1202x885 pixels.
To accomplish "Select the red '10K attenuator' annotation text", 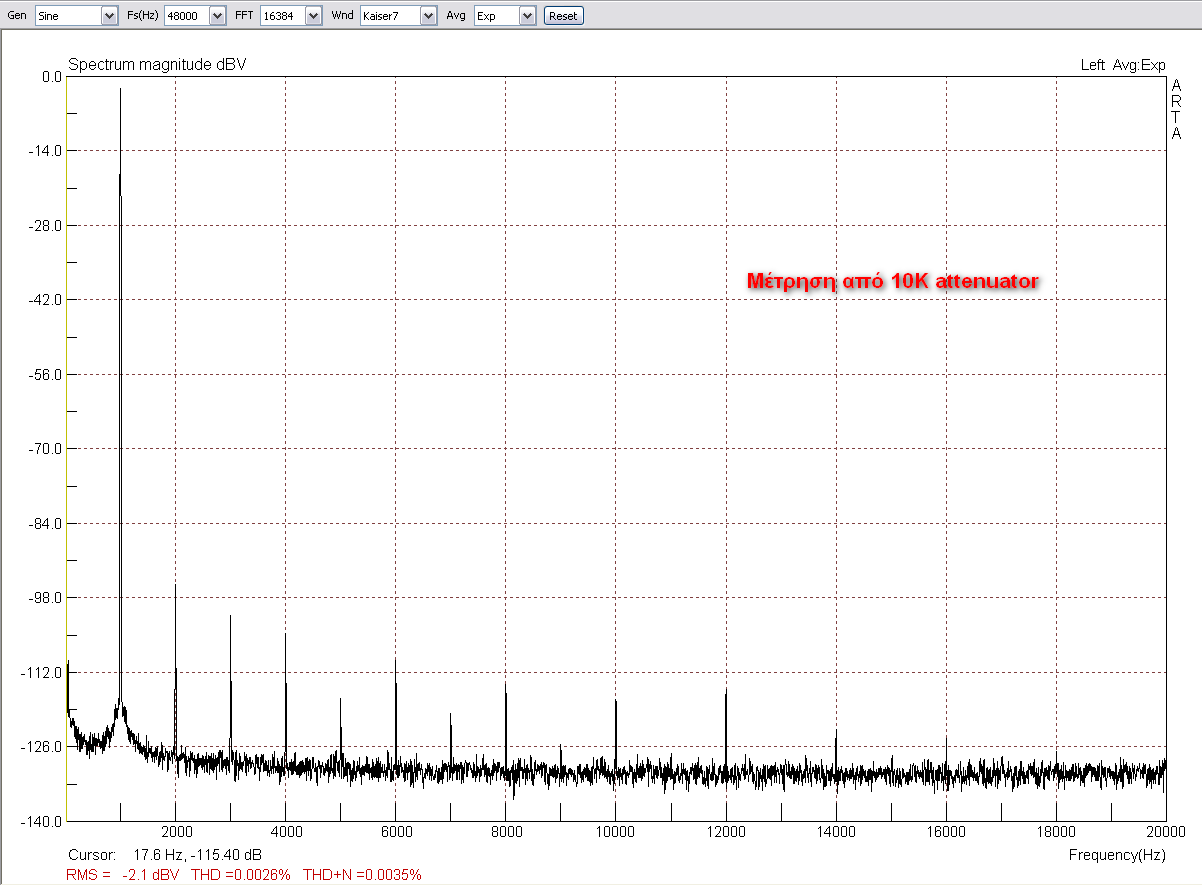I will pyautogui.click(x=893, y=282).
